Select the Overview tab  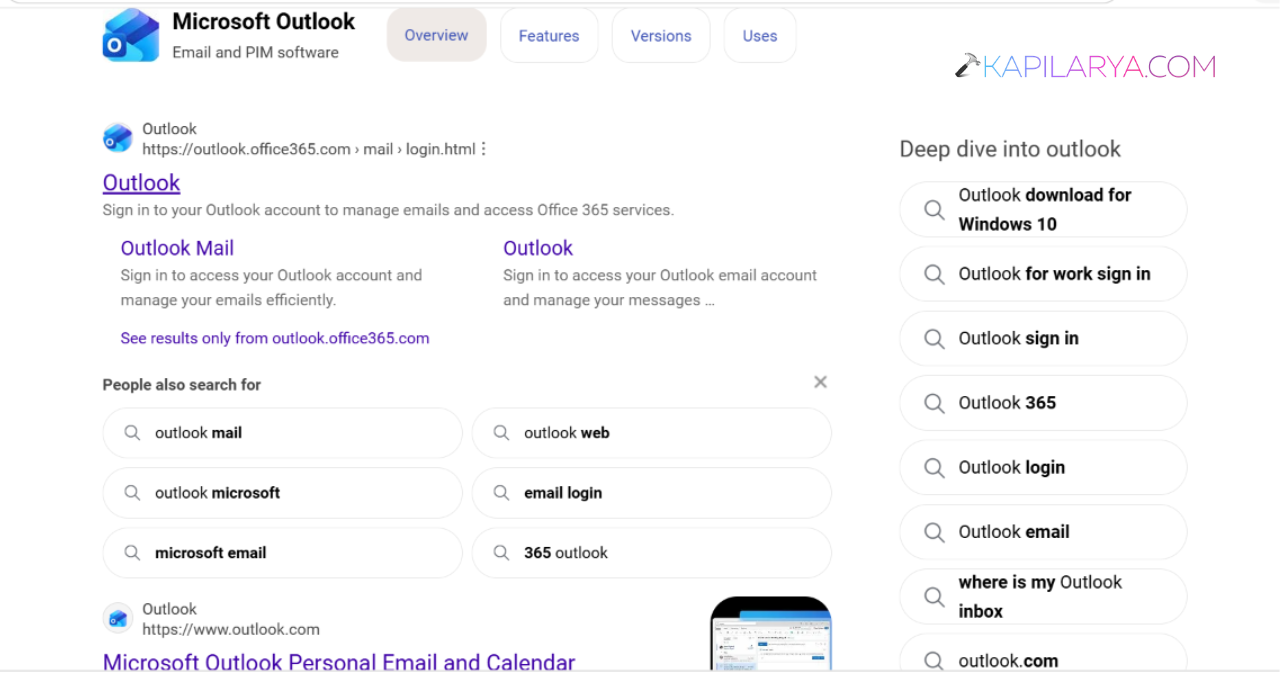coord(436,35)
